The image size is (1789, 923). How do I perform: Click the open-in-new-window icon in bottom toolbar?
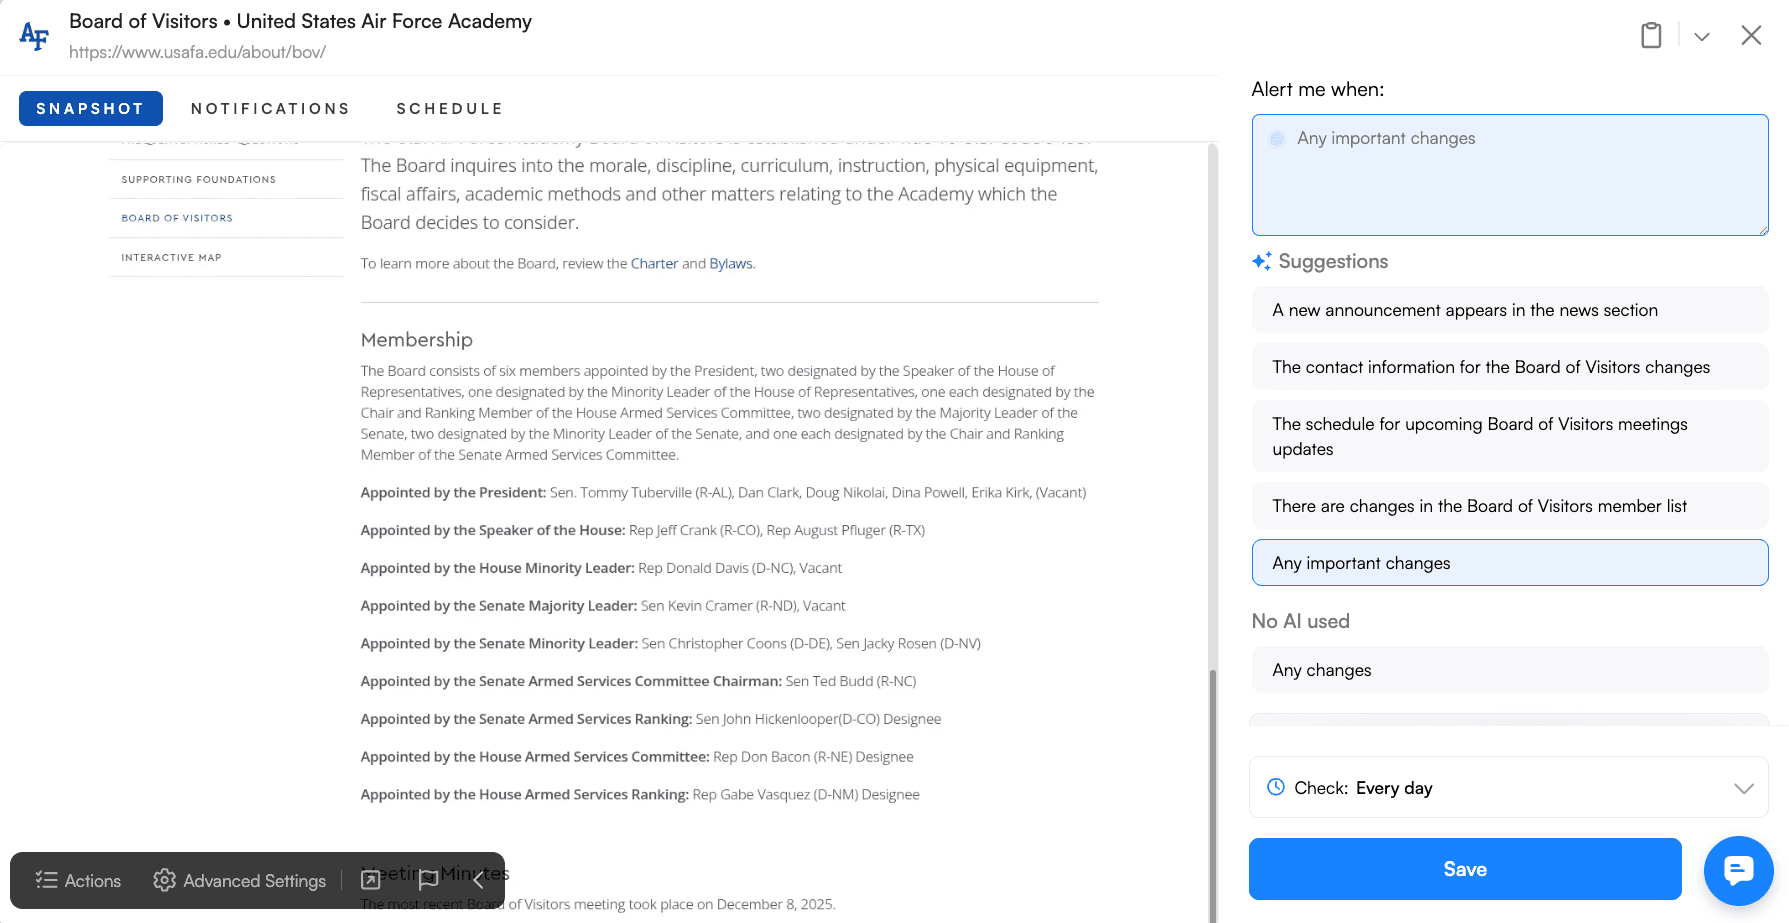(x=371, y=880)
